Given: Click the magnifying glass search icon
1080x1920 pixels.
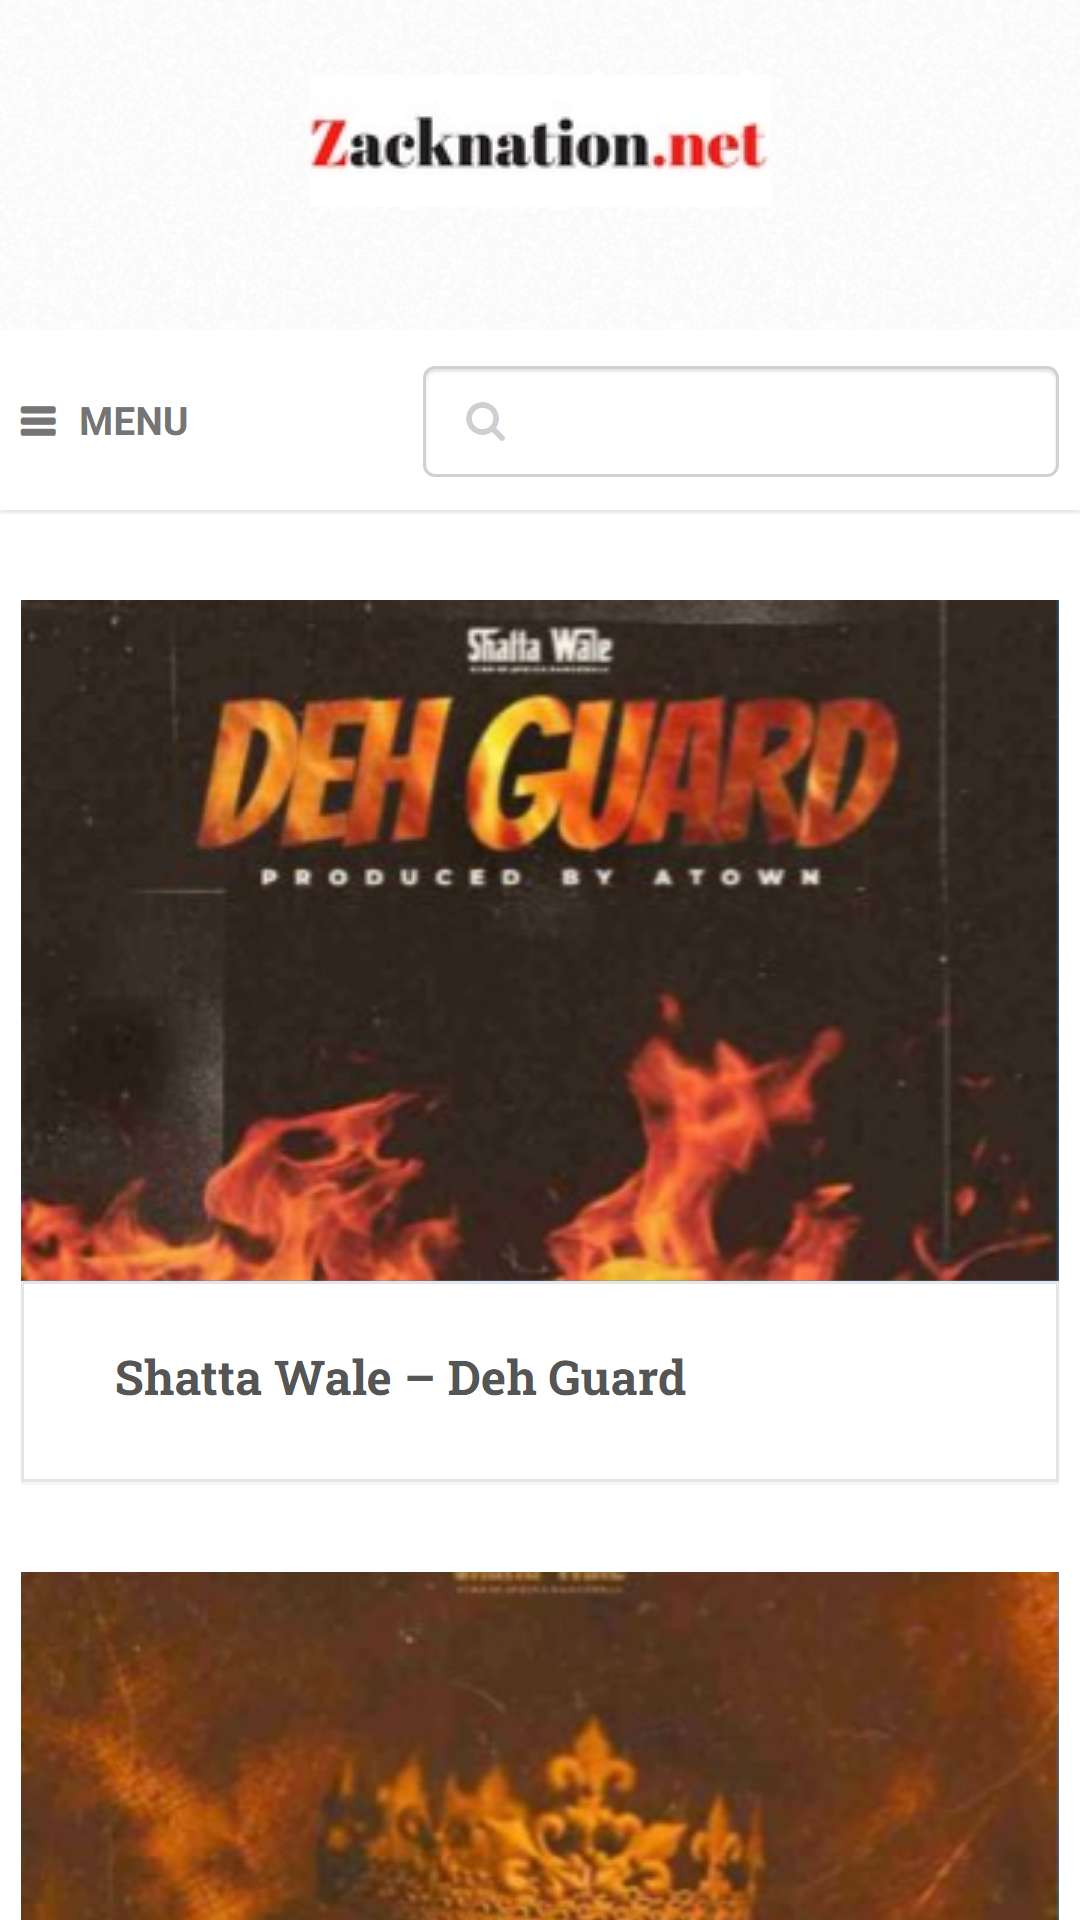Looking at the screenshot, I should pos(485,422).
